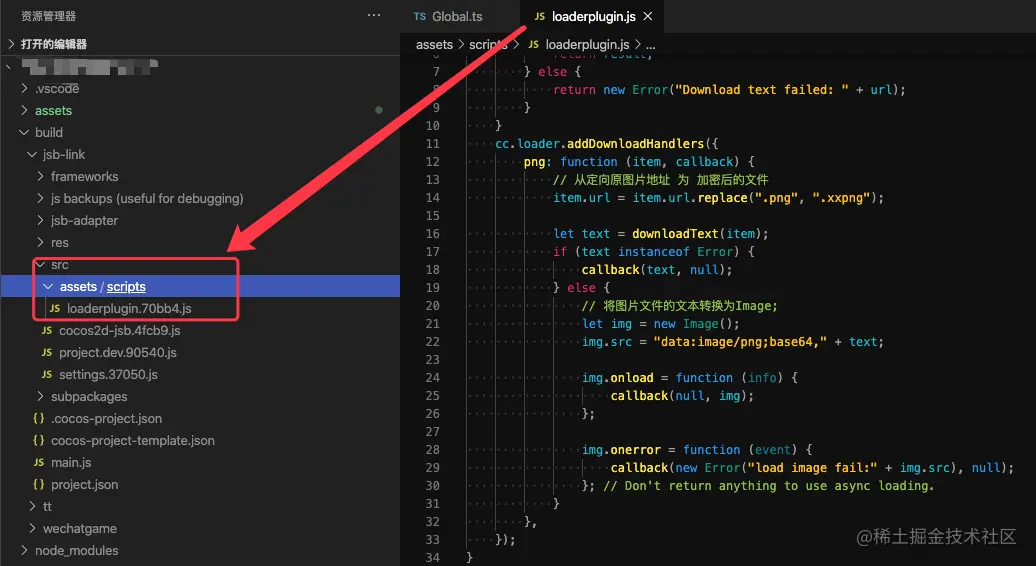1036x566 pixels.
Task: Click the loaderplugin.js breadcrumb segment
Action: click(587, 45)
